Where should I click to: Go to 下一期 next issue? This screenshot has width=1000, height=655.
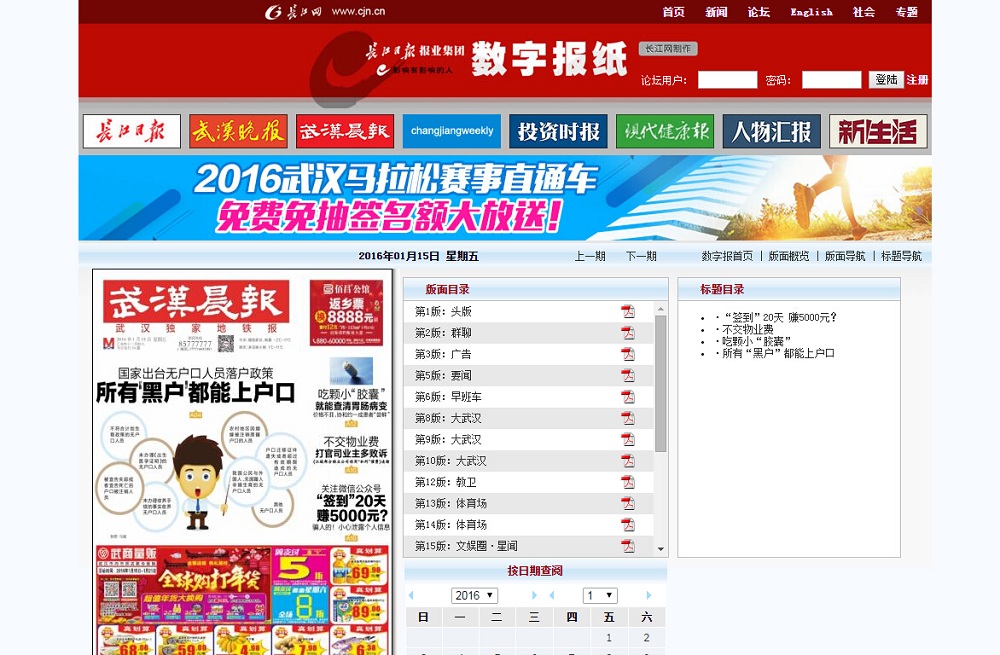pyautogui.click(x=641, y=256)
